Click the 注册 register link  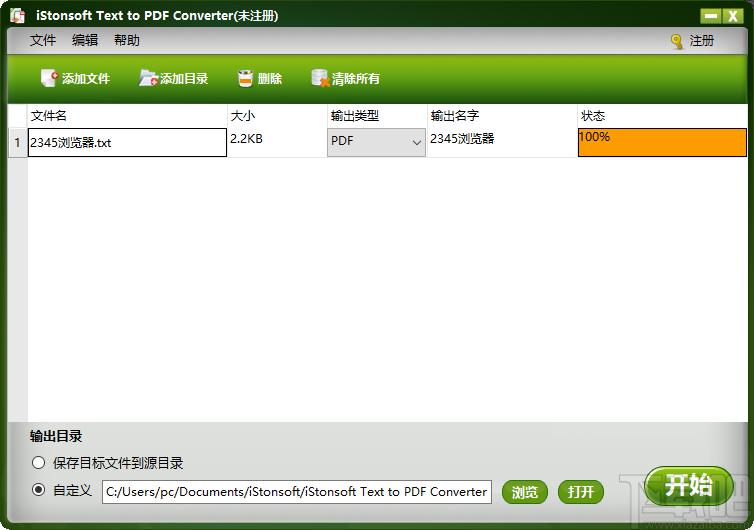coord(702,41)
